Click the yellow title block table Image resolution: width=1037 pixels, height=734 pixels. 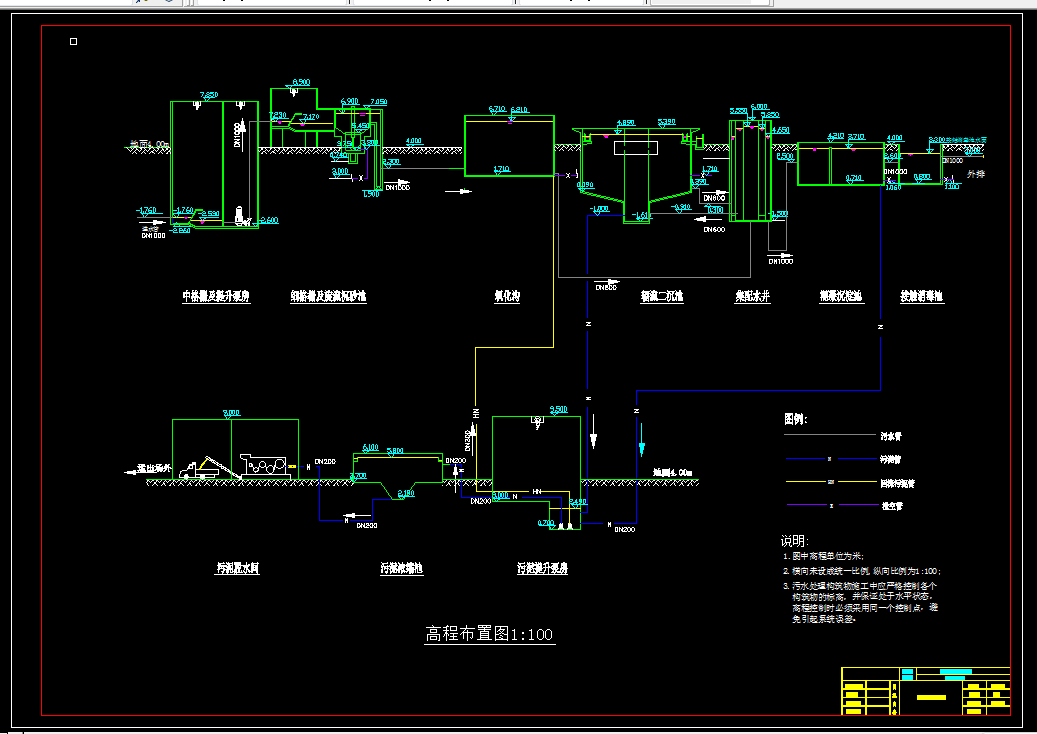(x=926, y=691)
